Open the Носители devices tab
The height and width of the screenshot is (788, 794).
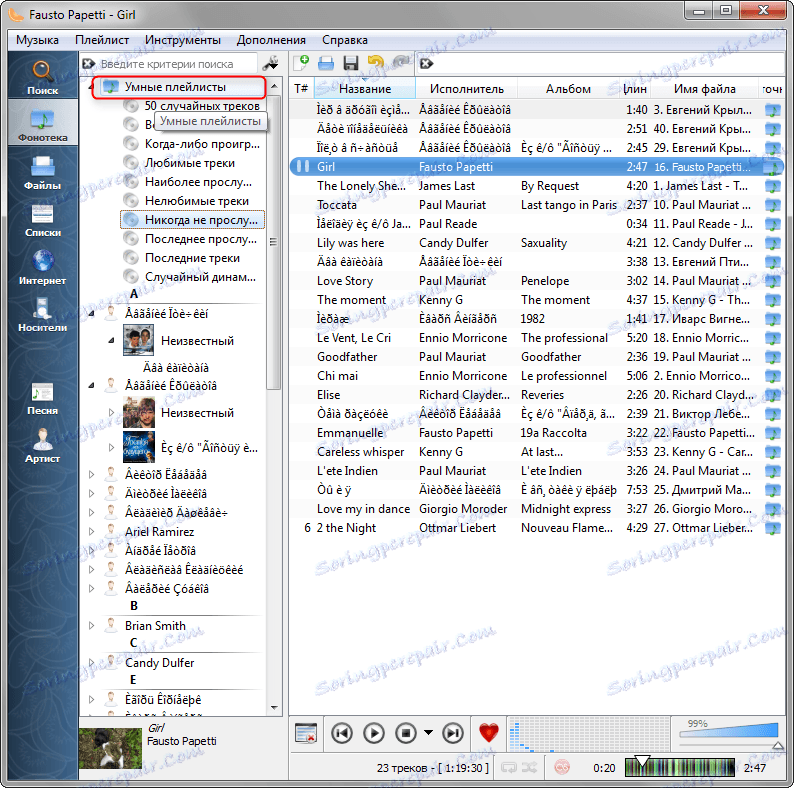point(43,314)
